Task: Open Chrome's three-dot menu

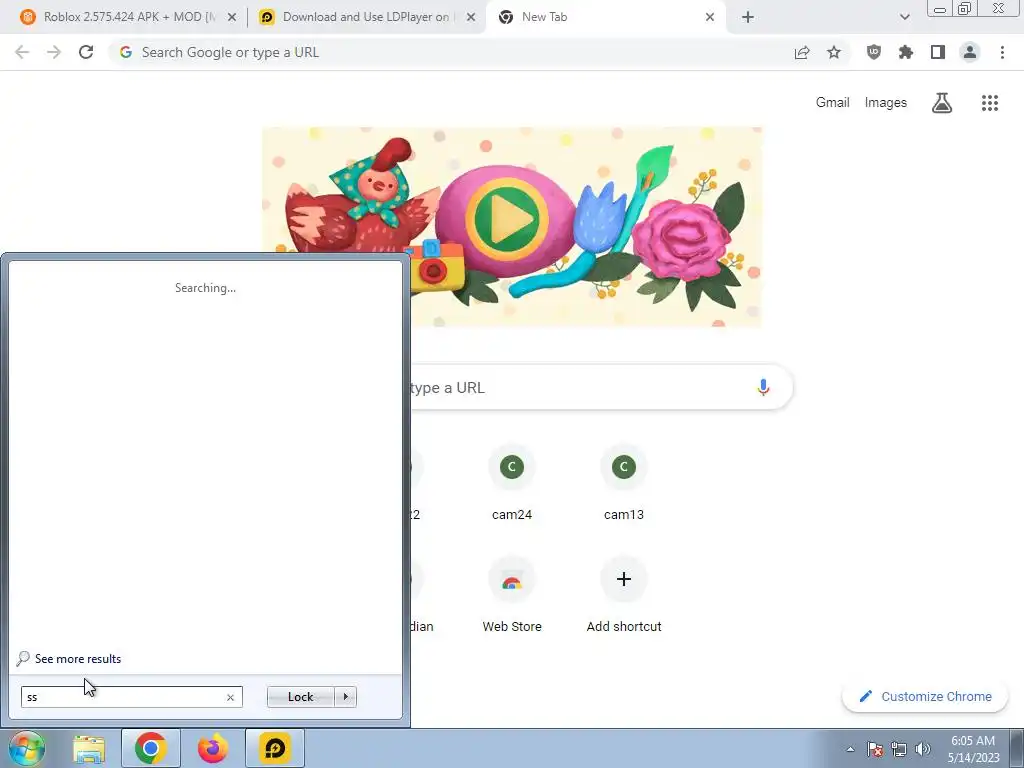Action: coord(1002,52)
